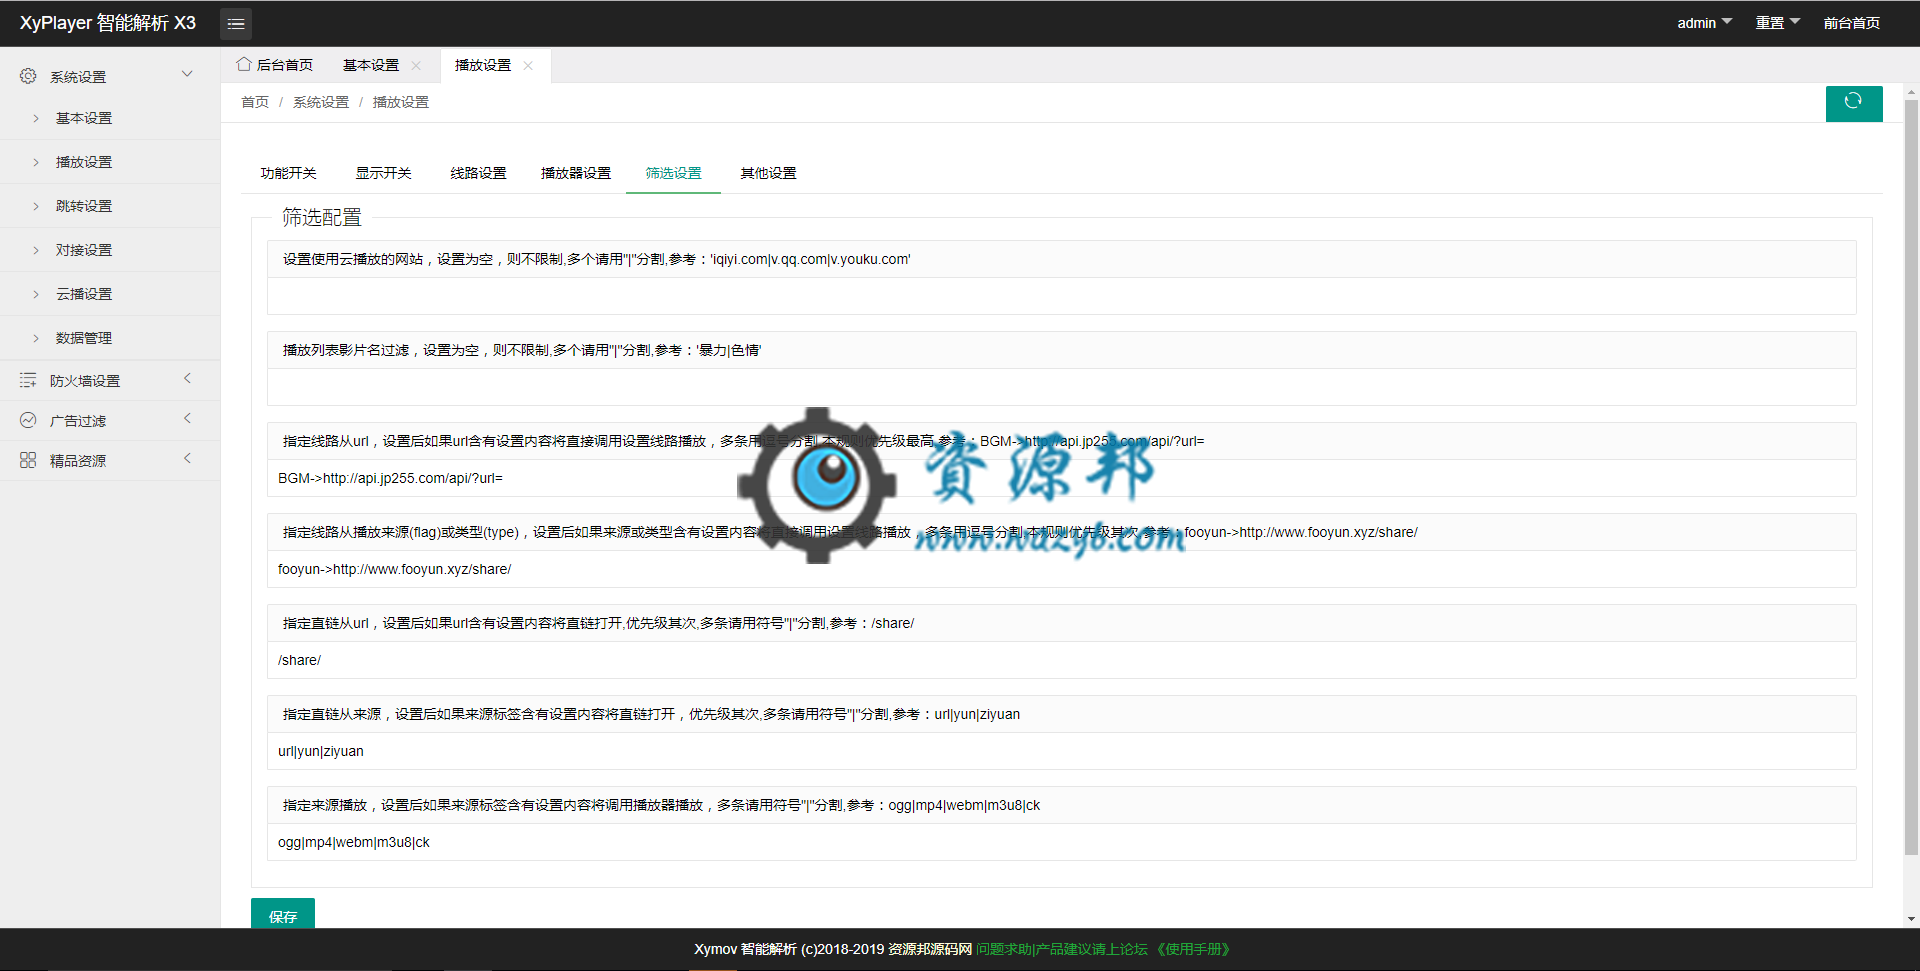
Task: Edit the BGM->http://api.jp255.com/api/?url= field
Action: click(1061, 478)
